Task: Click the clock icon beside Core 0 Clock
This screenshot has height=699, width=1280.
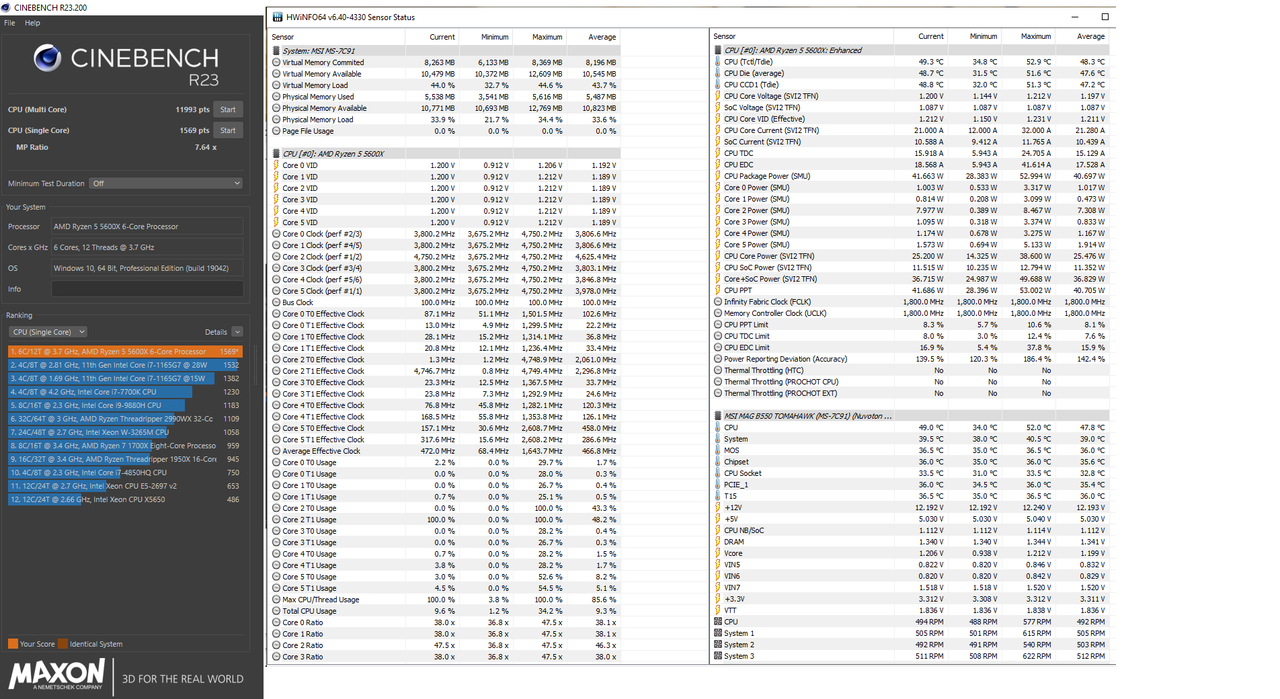Action: pyautogui.click(x=276, y=234)
